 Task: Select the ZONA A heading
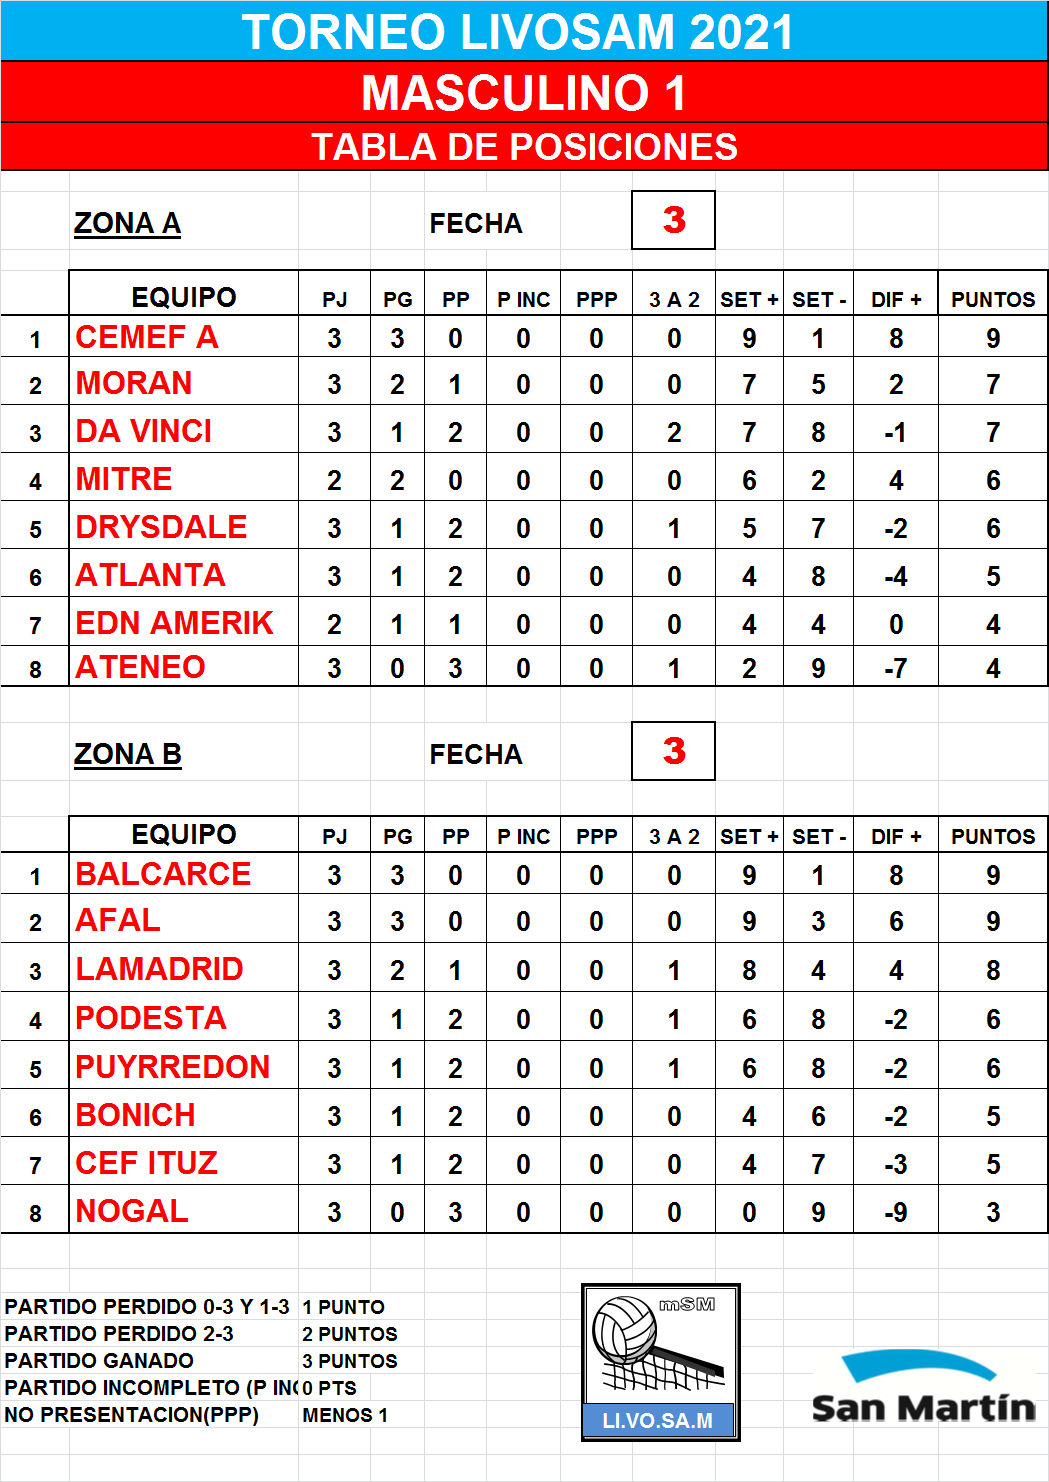(x=127, y=223)
